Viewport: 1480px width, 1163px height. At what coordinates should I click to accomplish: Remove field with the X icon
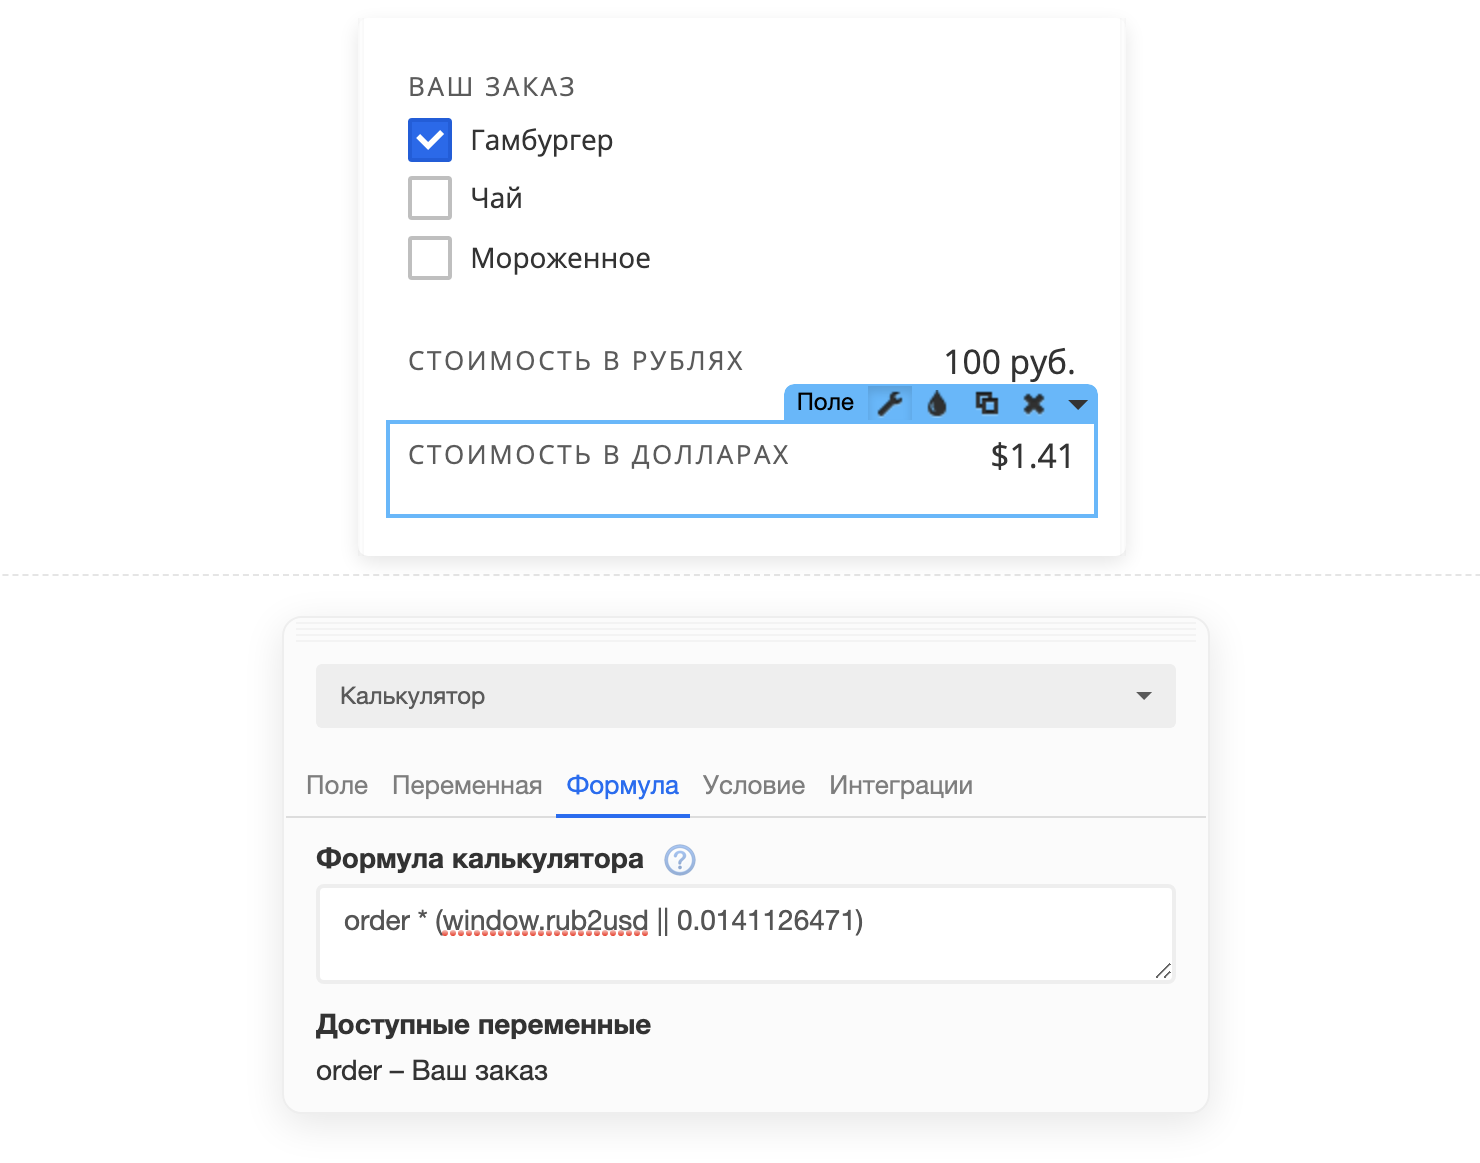(x=1034, y=403)
